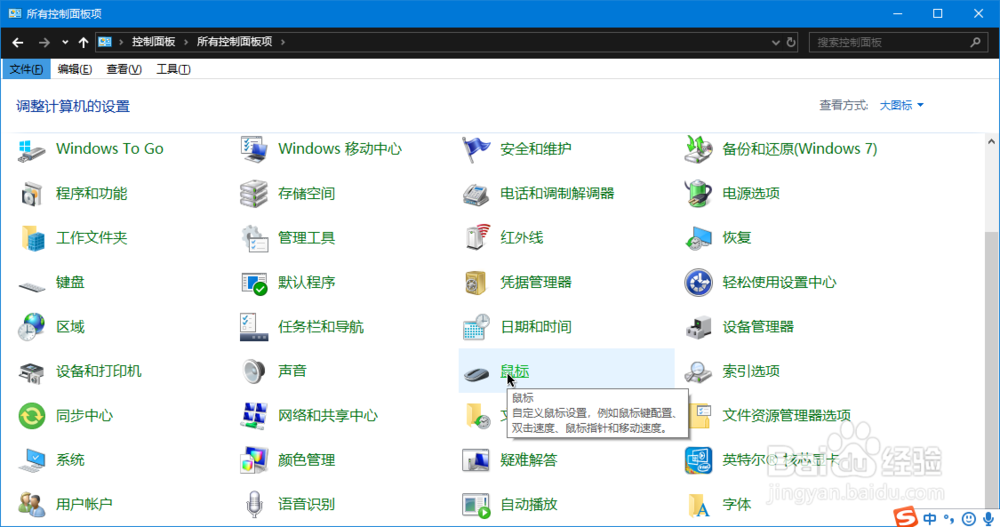The width and height of the screenshot is (1000, 527).
Task: Refresh the control panel view
Action: [791, 42]
